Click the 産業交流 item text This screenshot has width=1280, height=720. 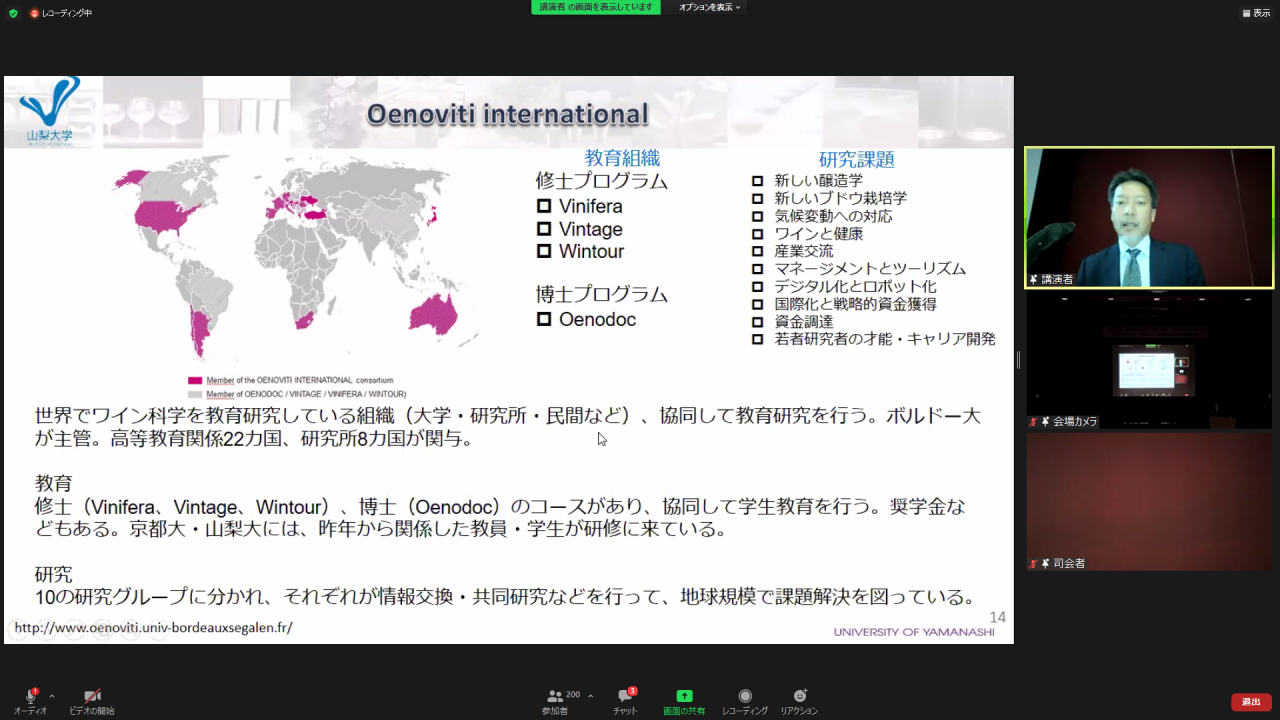[x=804, y=251]
